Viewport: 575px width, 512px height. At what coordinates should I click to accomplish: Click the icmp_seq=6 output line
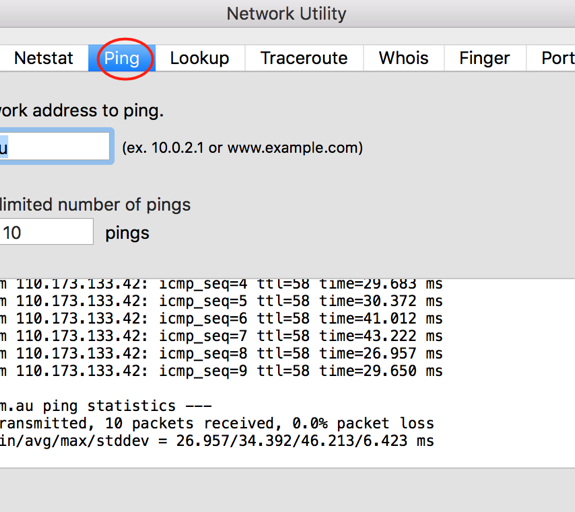pos(221,319)
